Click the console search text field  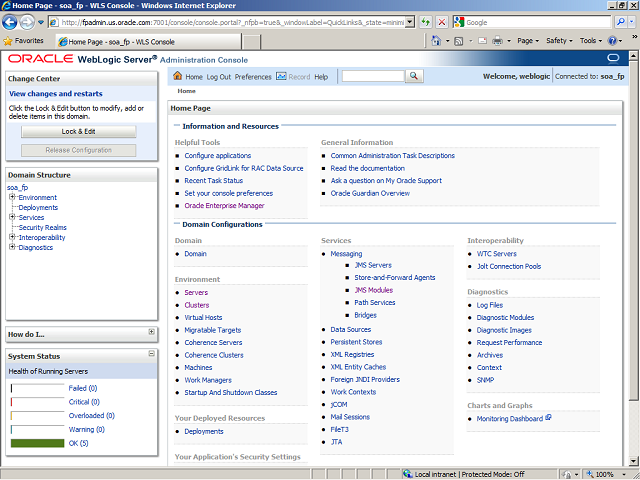point(372,76)
